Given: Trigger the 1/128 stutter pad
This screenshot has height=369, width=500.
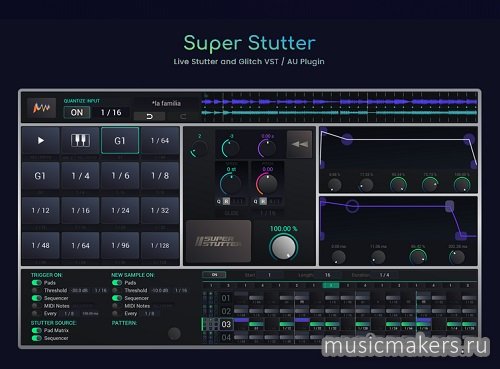Looking at the screenshot, I should [160, 245].
